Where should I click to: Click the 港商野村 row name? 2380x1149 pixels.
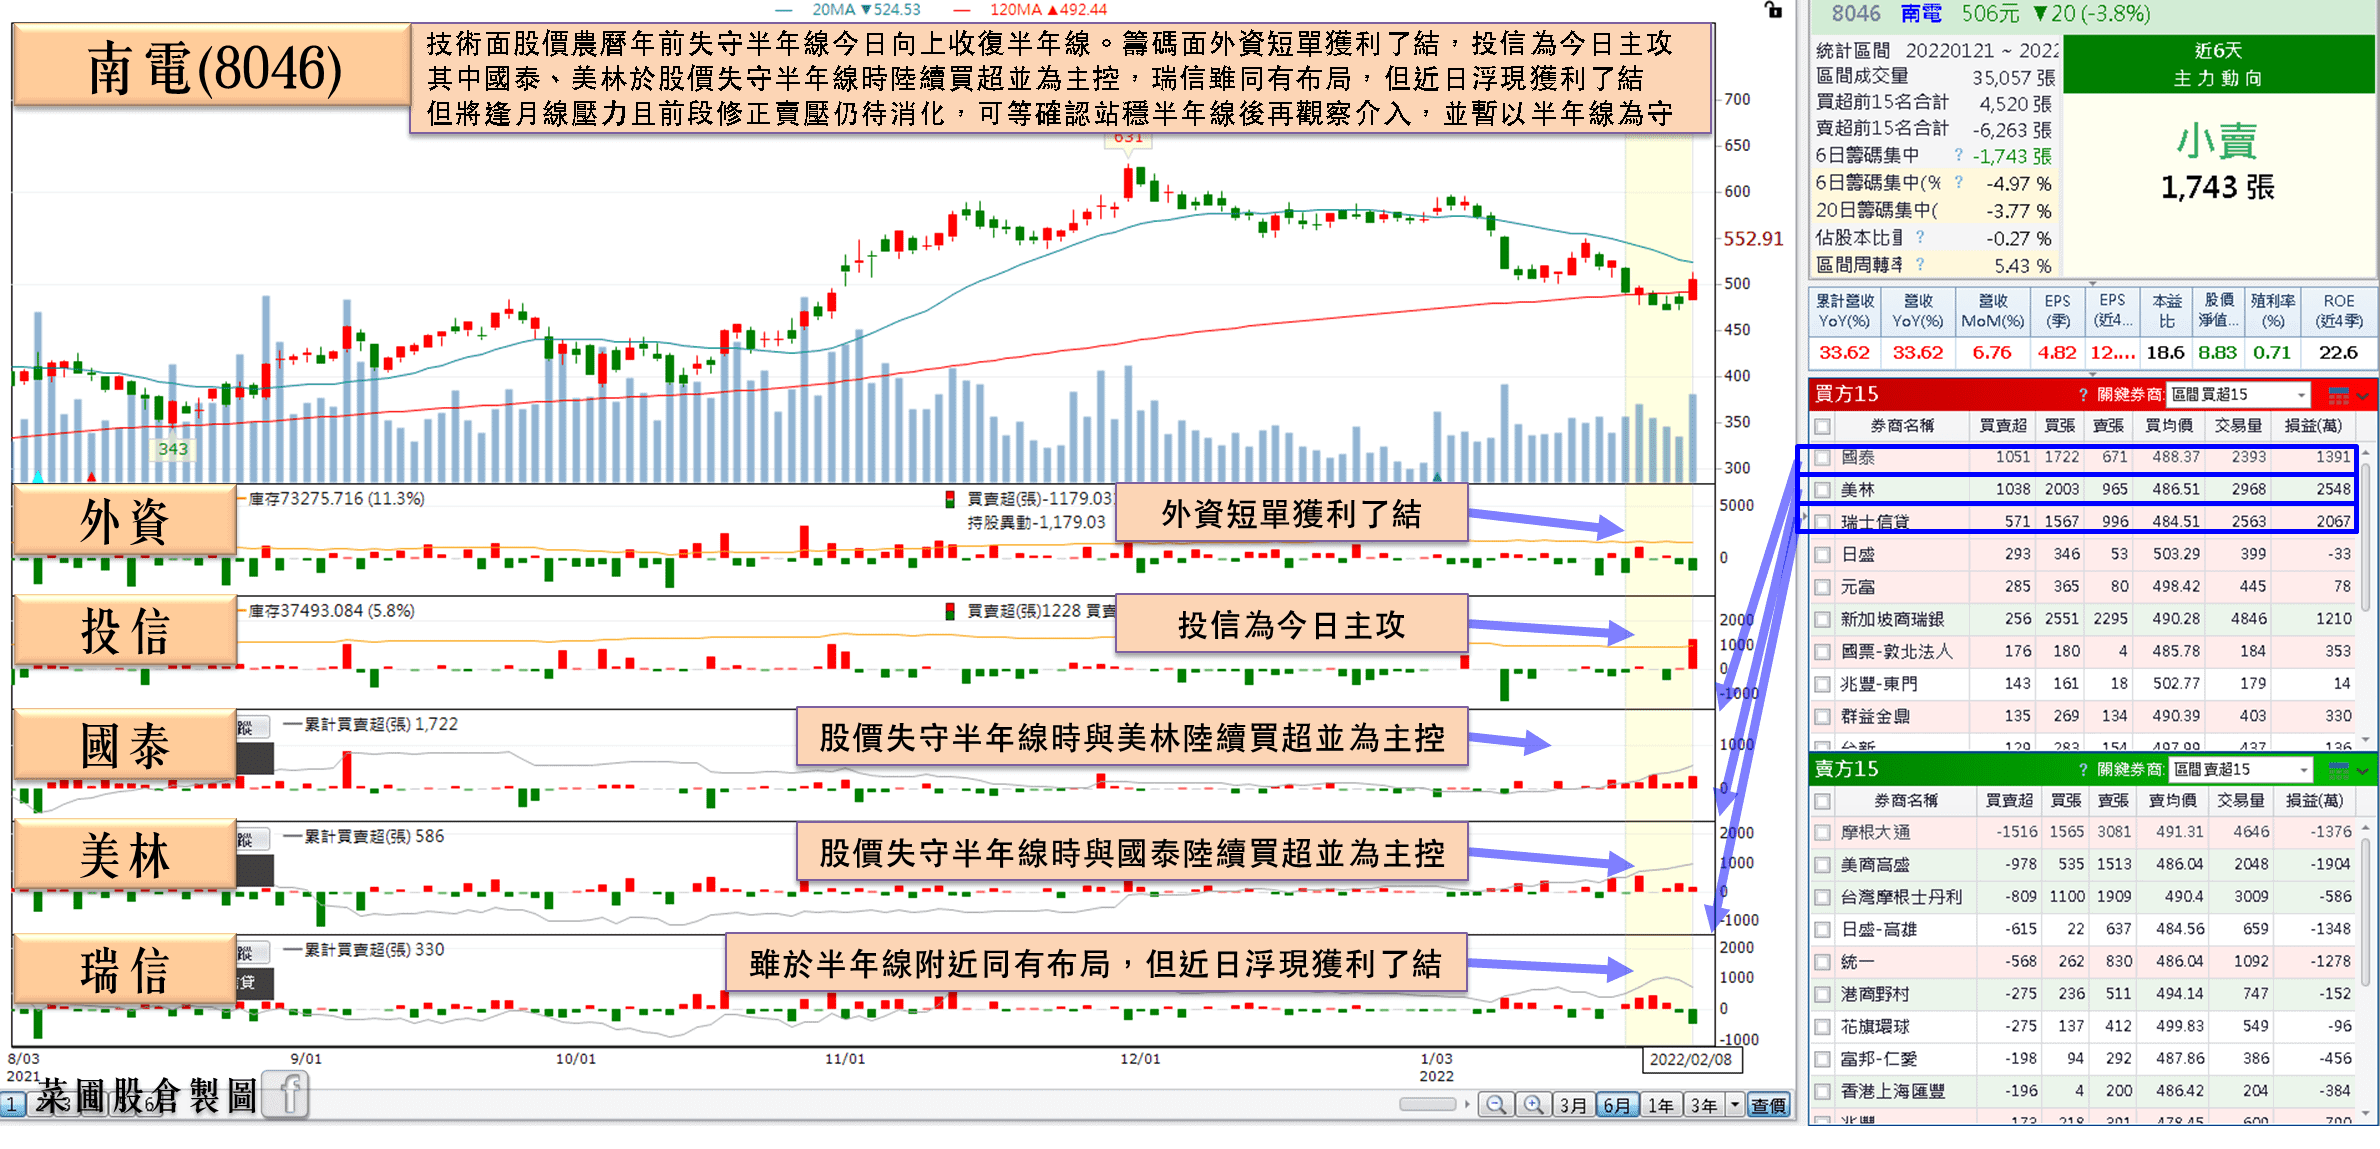[1875, 995]
